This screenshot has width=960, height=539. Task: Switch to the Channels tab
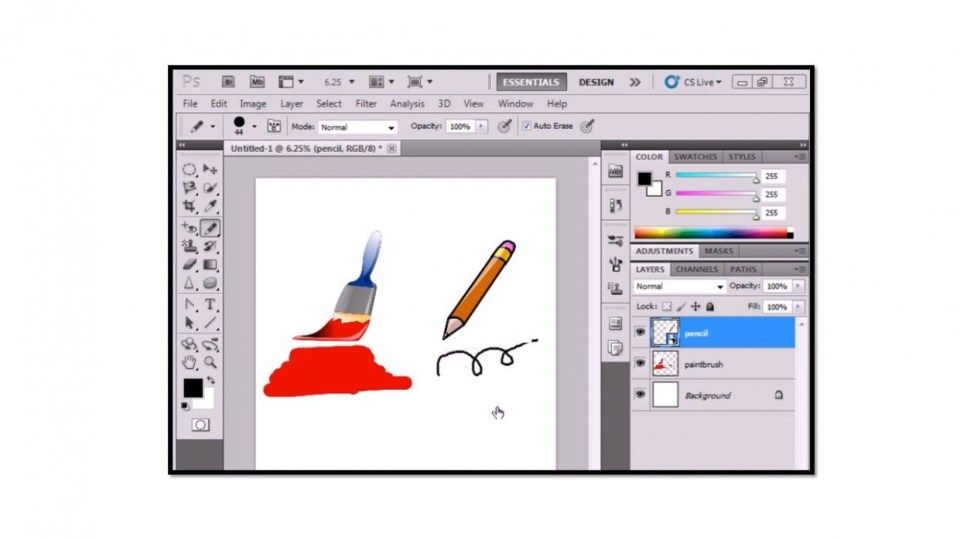tap(697, 269)
